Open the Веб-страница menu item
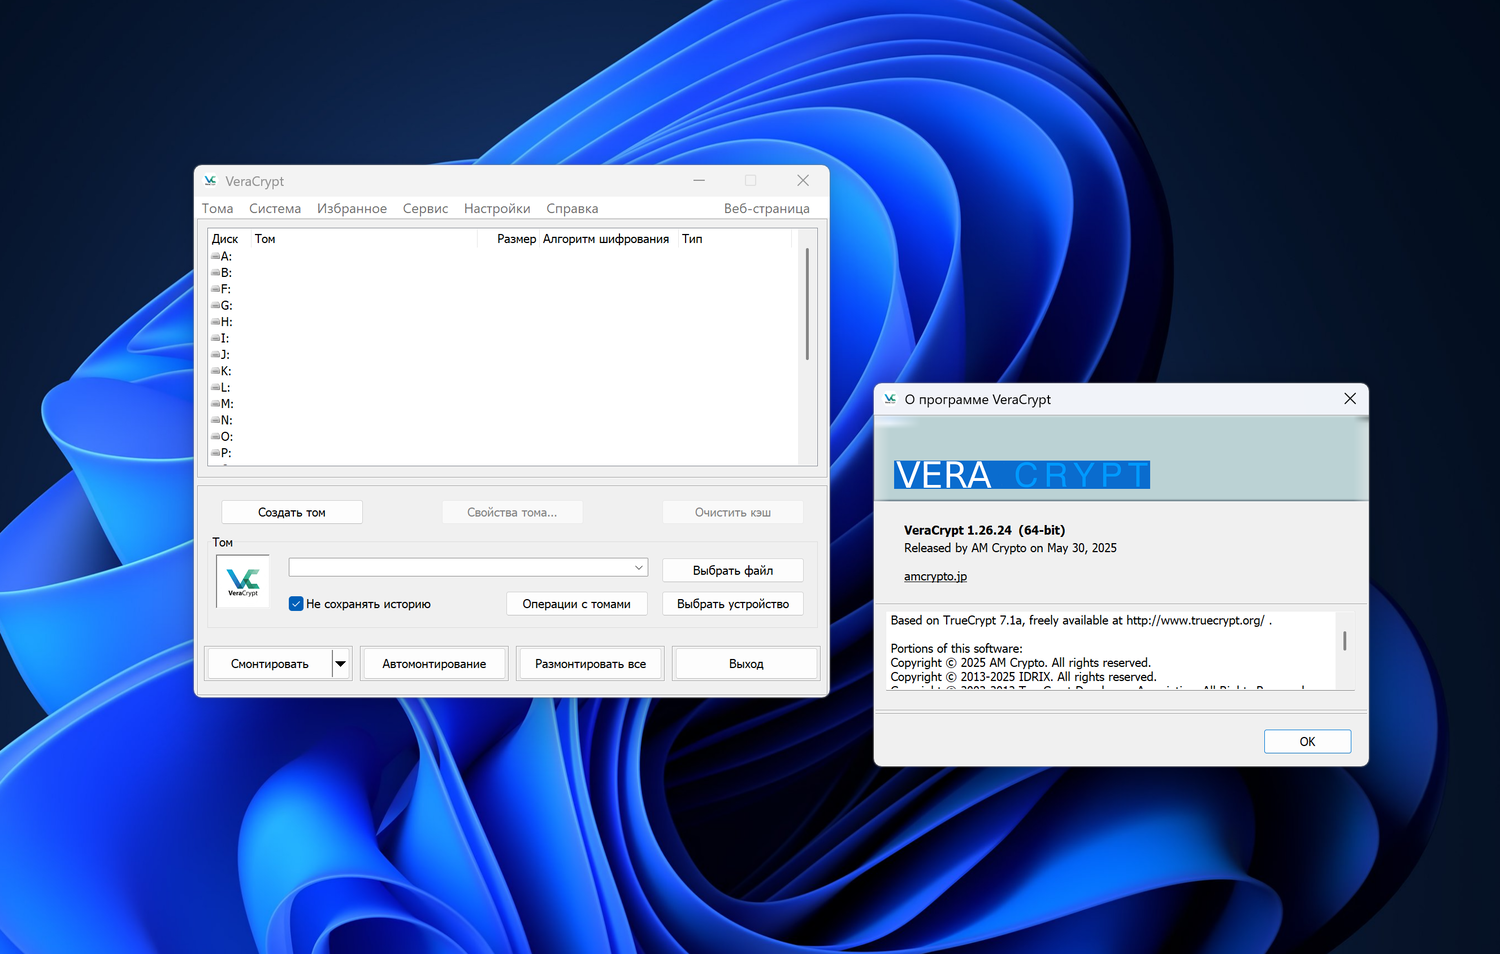Screen dimensions: 1500x954 pyautogui.click(x=767, y=209)
